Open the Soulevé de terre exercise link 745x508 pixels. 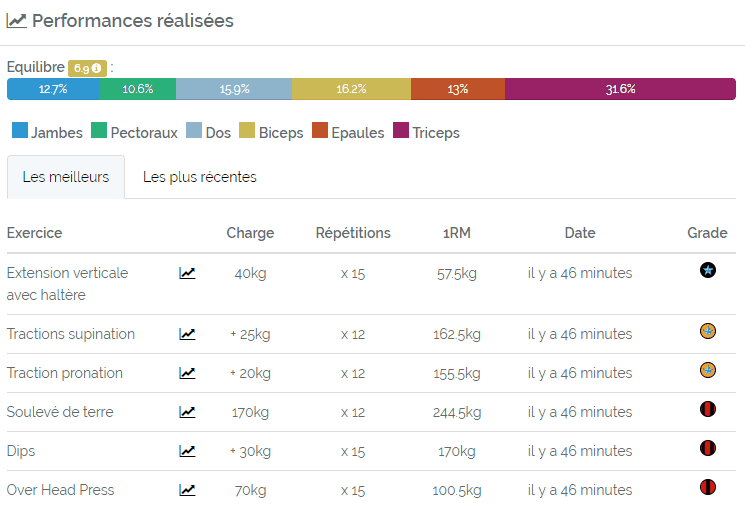[60, 412]
